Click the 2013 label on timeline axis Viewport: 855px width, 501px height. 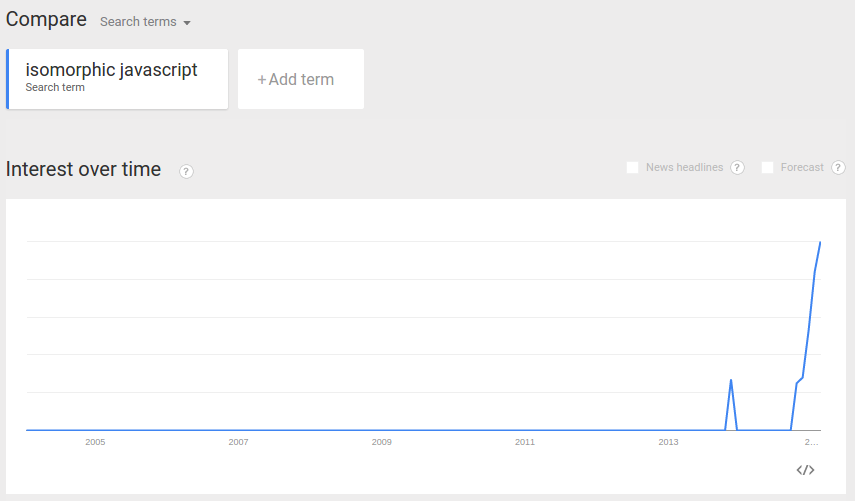point(668,442)
